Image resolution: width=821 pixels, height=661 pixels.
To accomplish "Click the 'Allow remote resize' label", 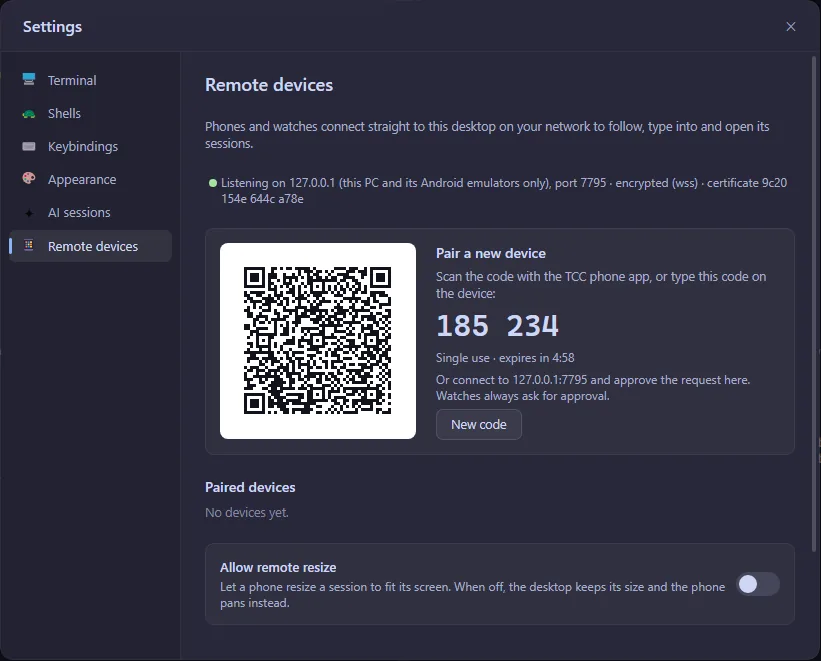I will point(278,567).
